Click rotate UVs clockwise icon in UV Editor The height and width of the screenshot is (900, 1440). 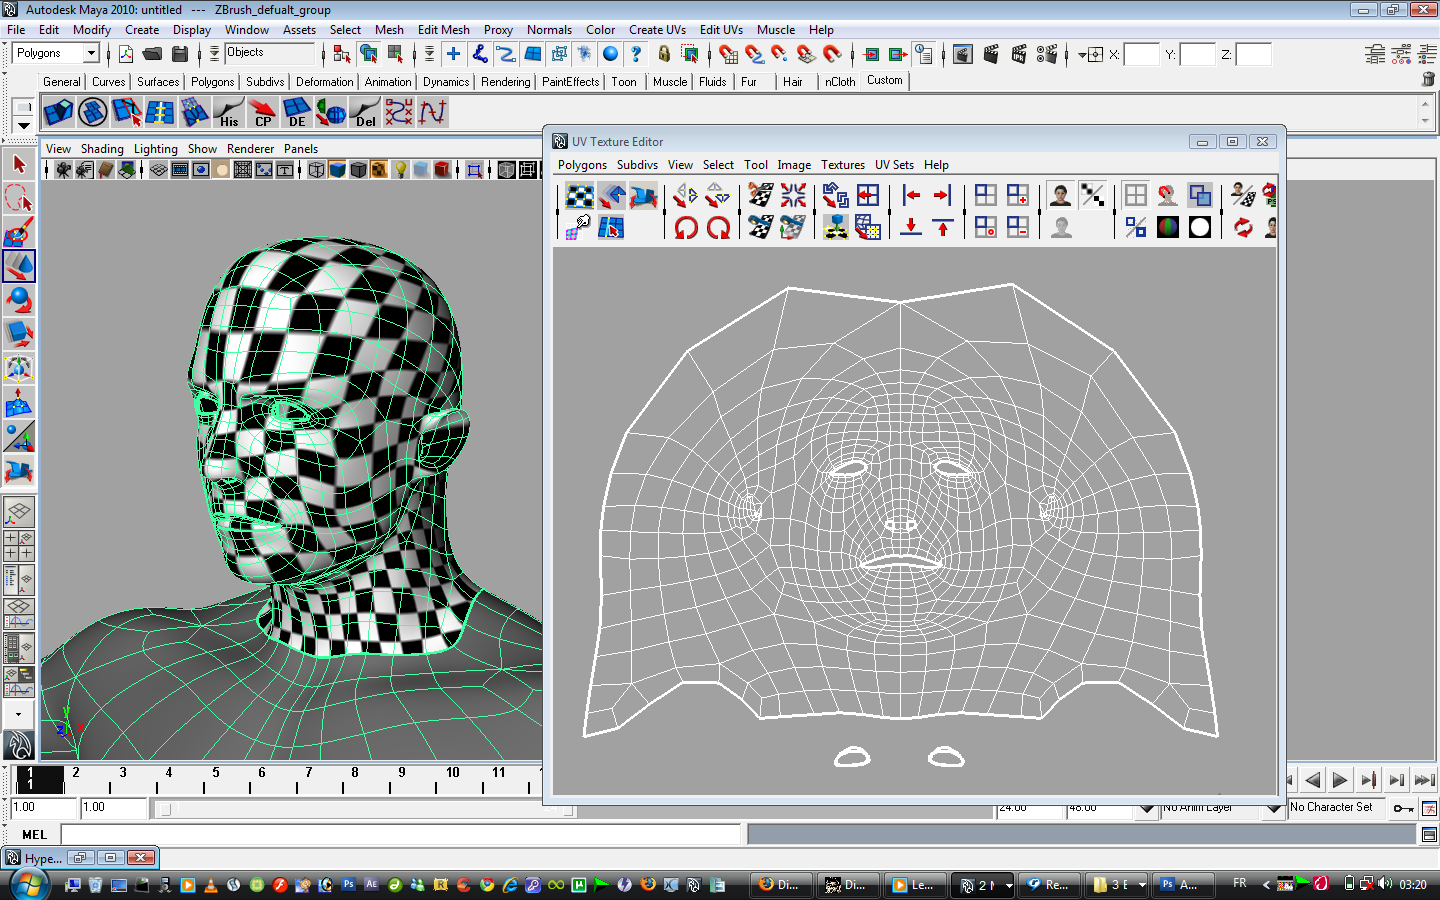(718, 227)
